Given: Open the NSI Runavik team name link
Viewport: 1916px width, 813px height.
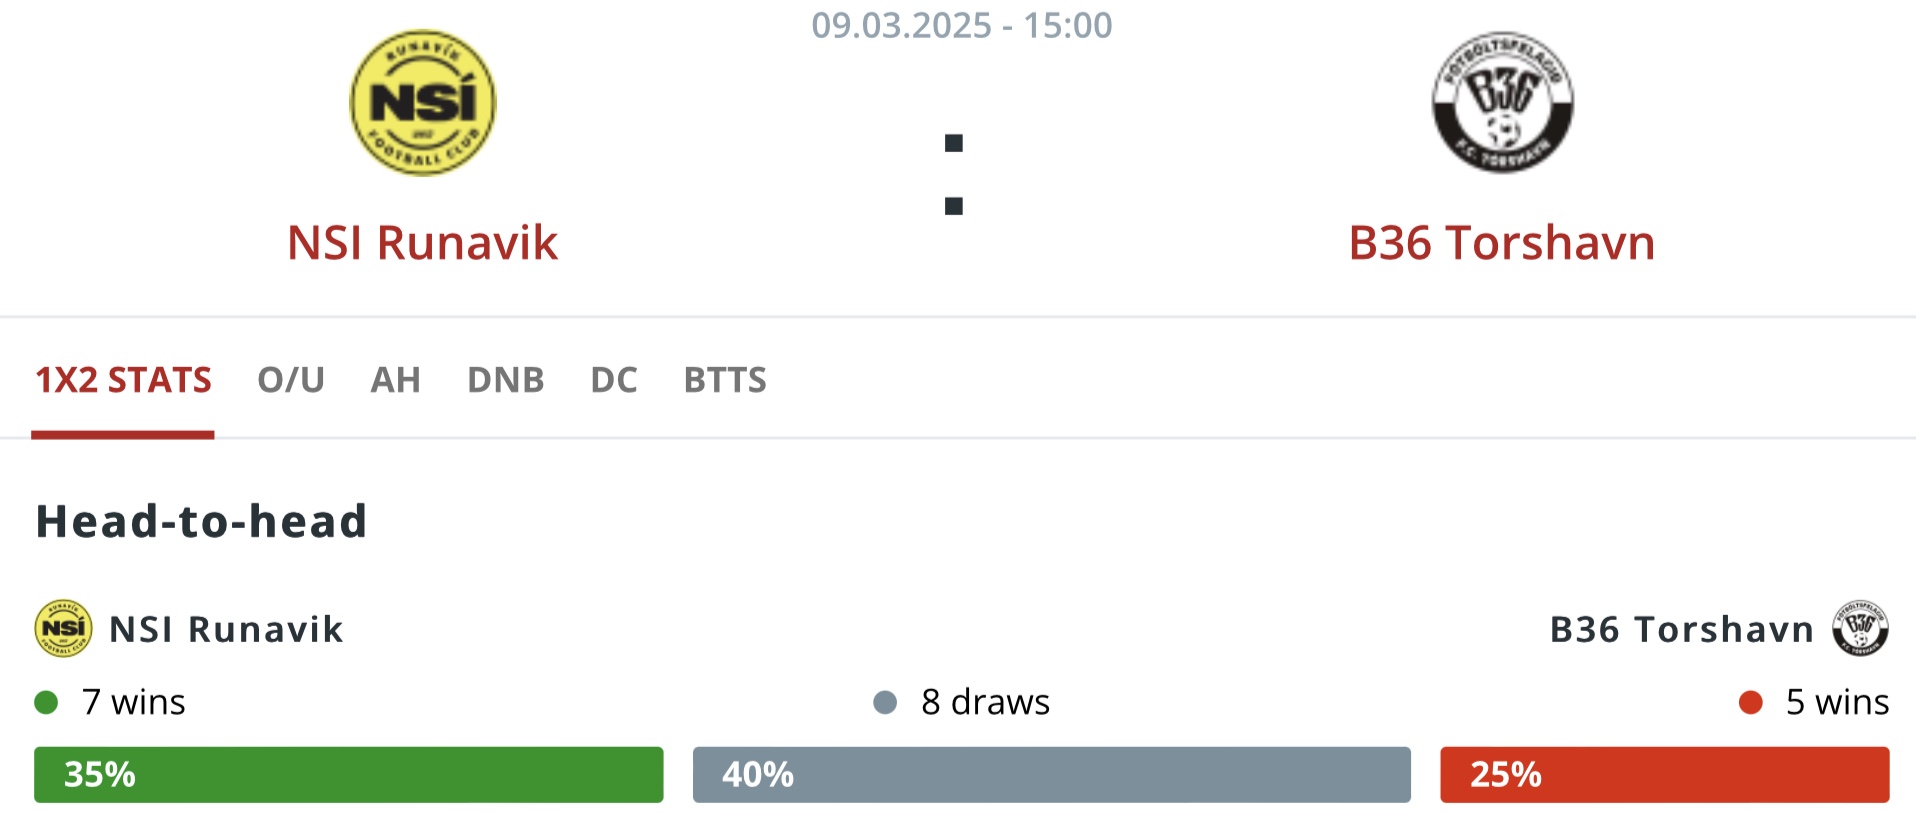Looking at the screenshot, I should coord(422,243).
